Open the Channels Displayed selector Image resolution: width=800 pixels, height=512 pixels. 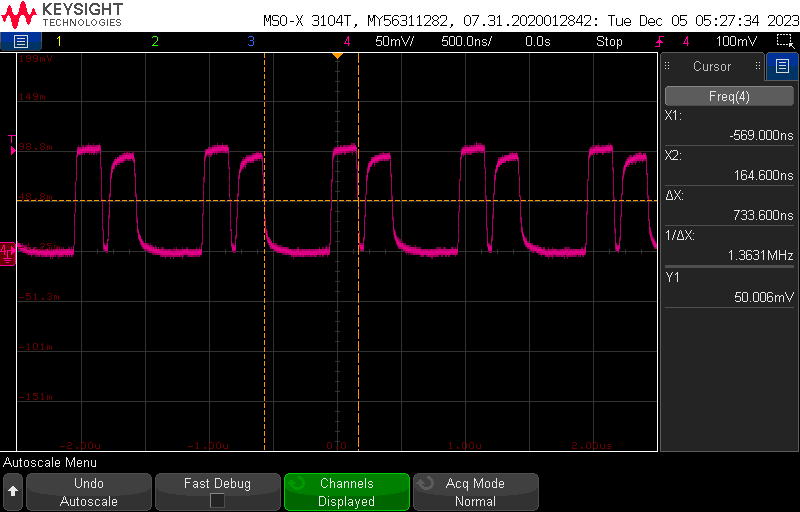pyautogui.click(x=346, y=492)
